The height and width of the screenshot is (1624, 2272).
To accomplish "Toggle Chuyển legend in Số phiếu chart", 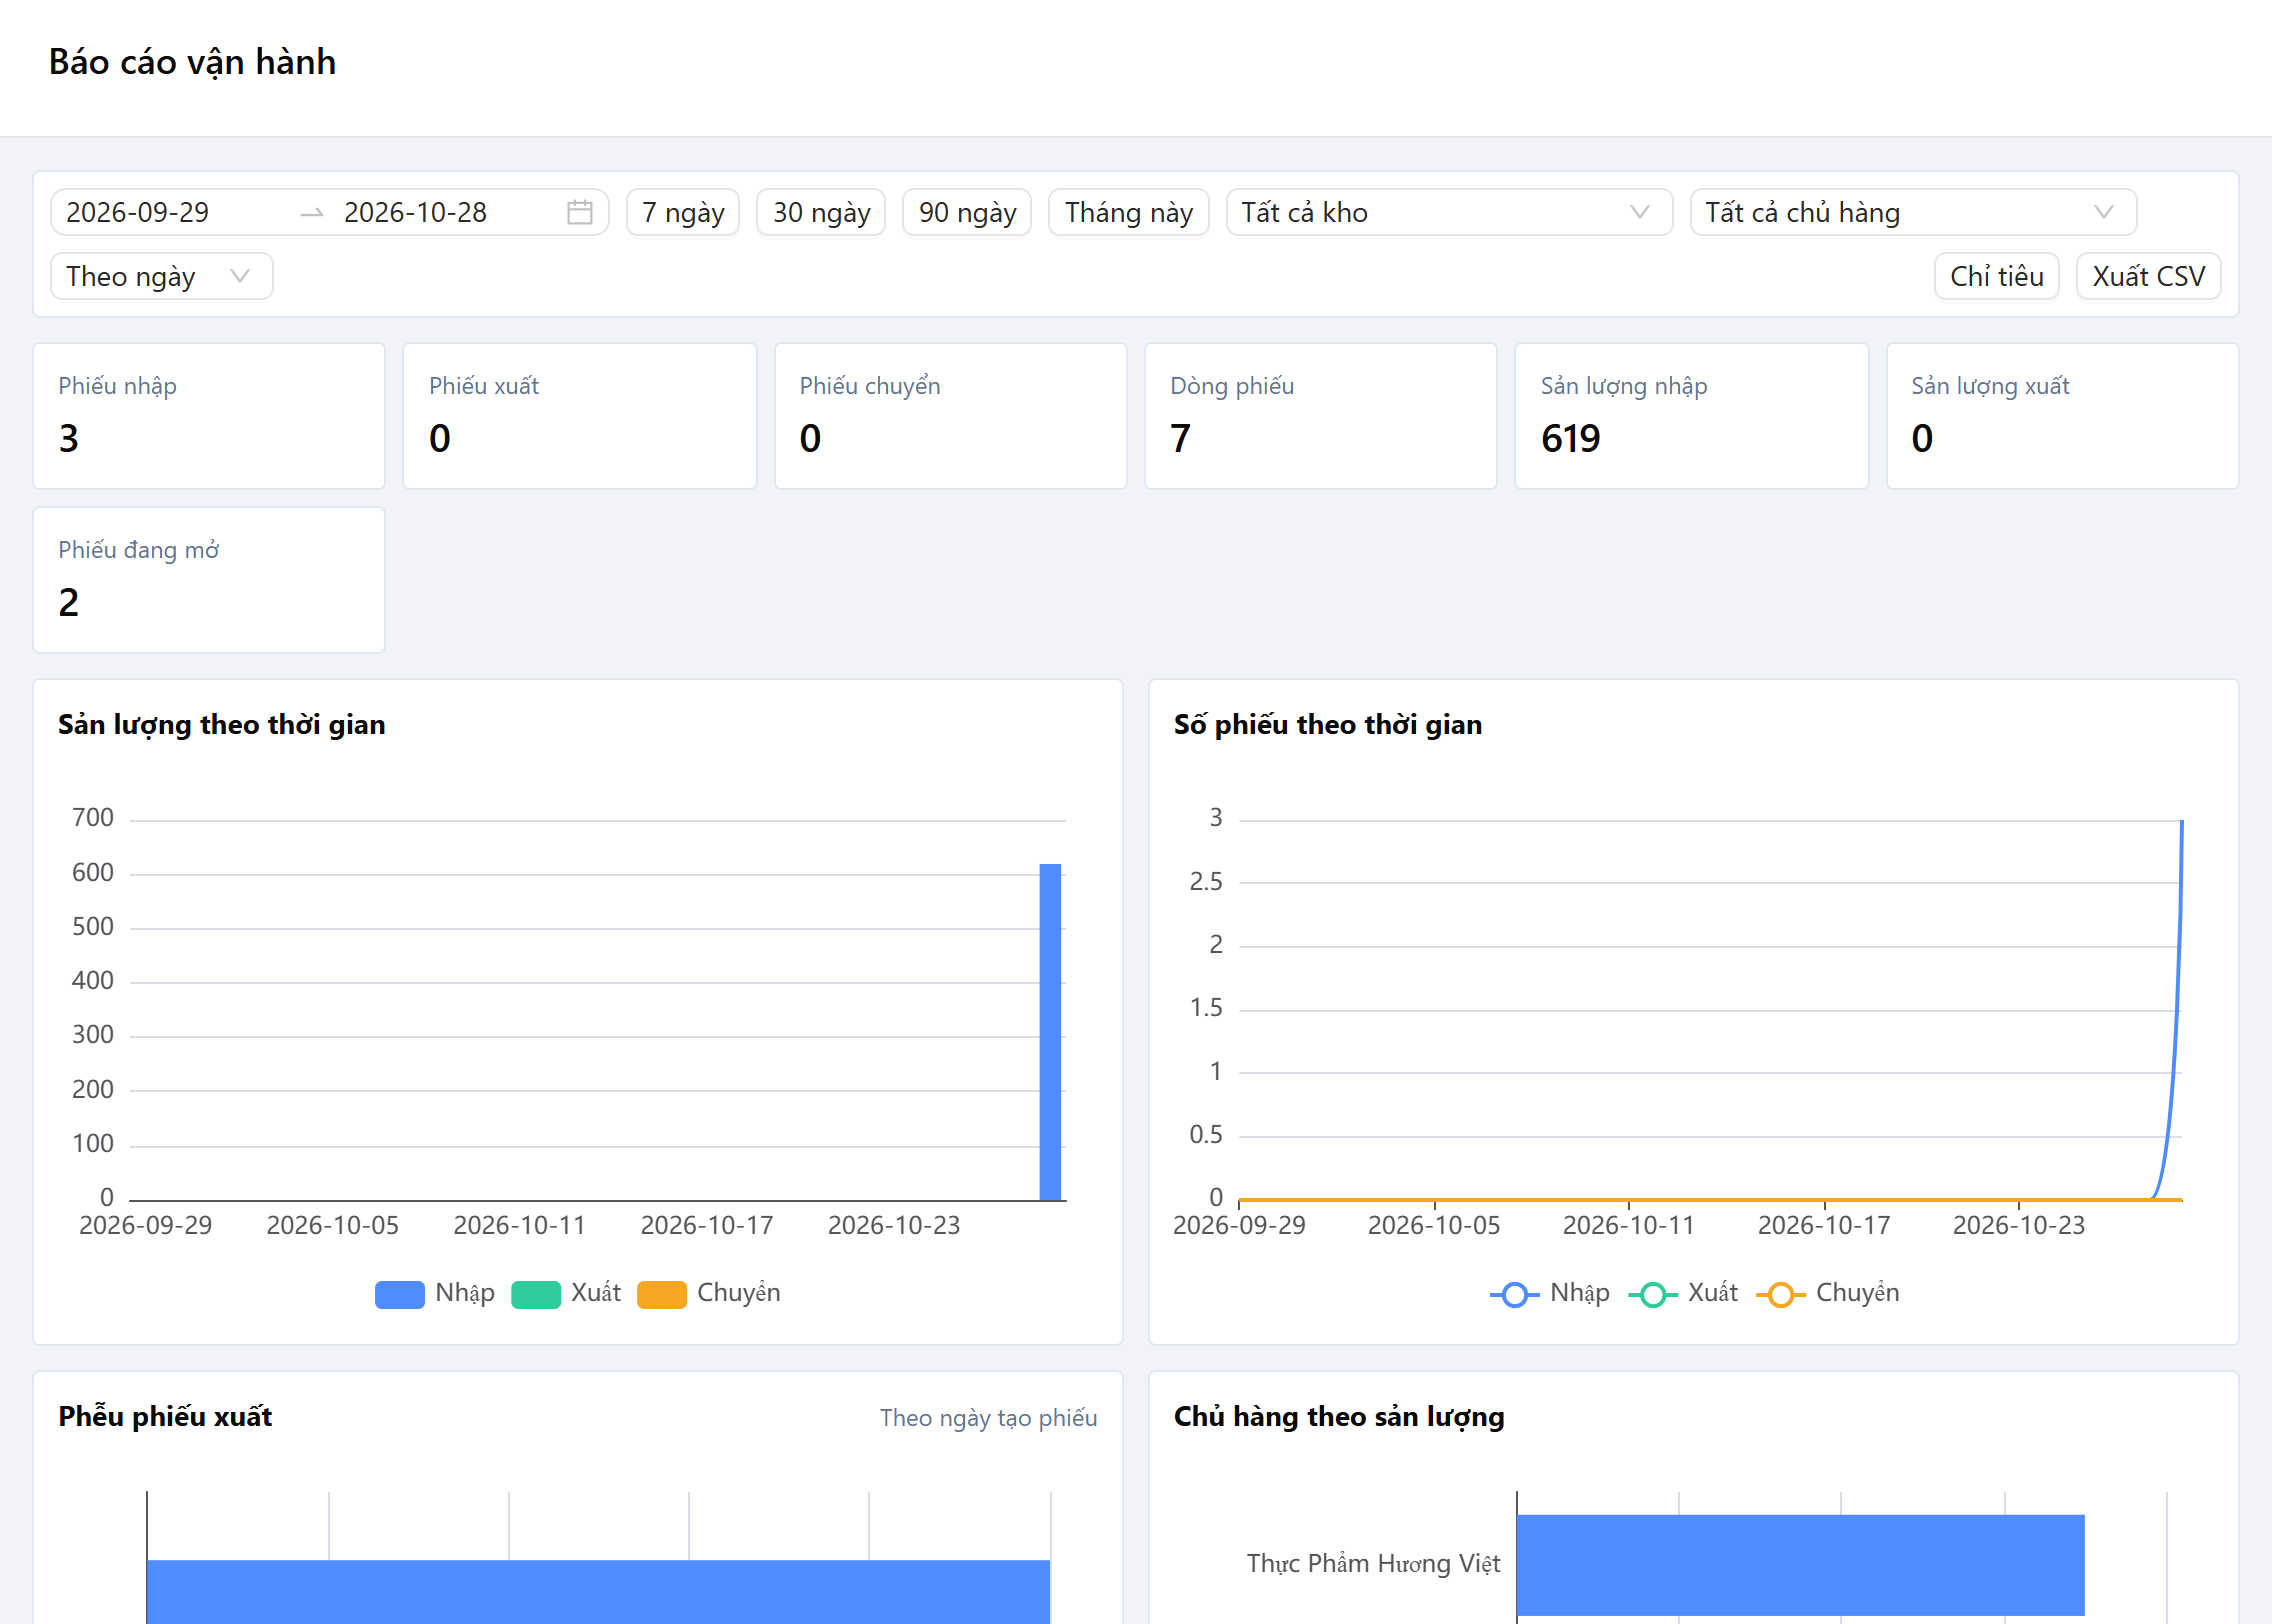I will (x=1828, y=1293).
